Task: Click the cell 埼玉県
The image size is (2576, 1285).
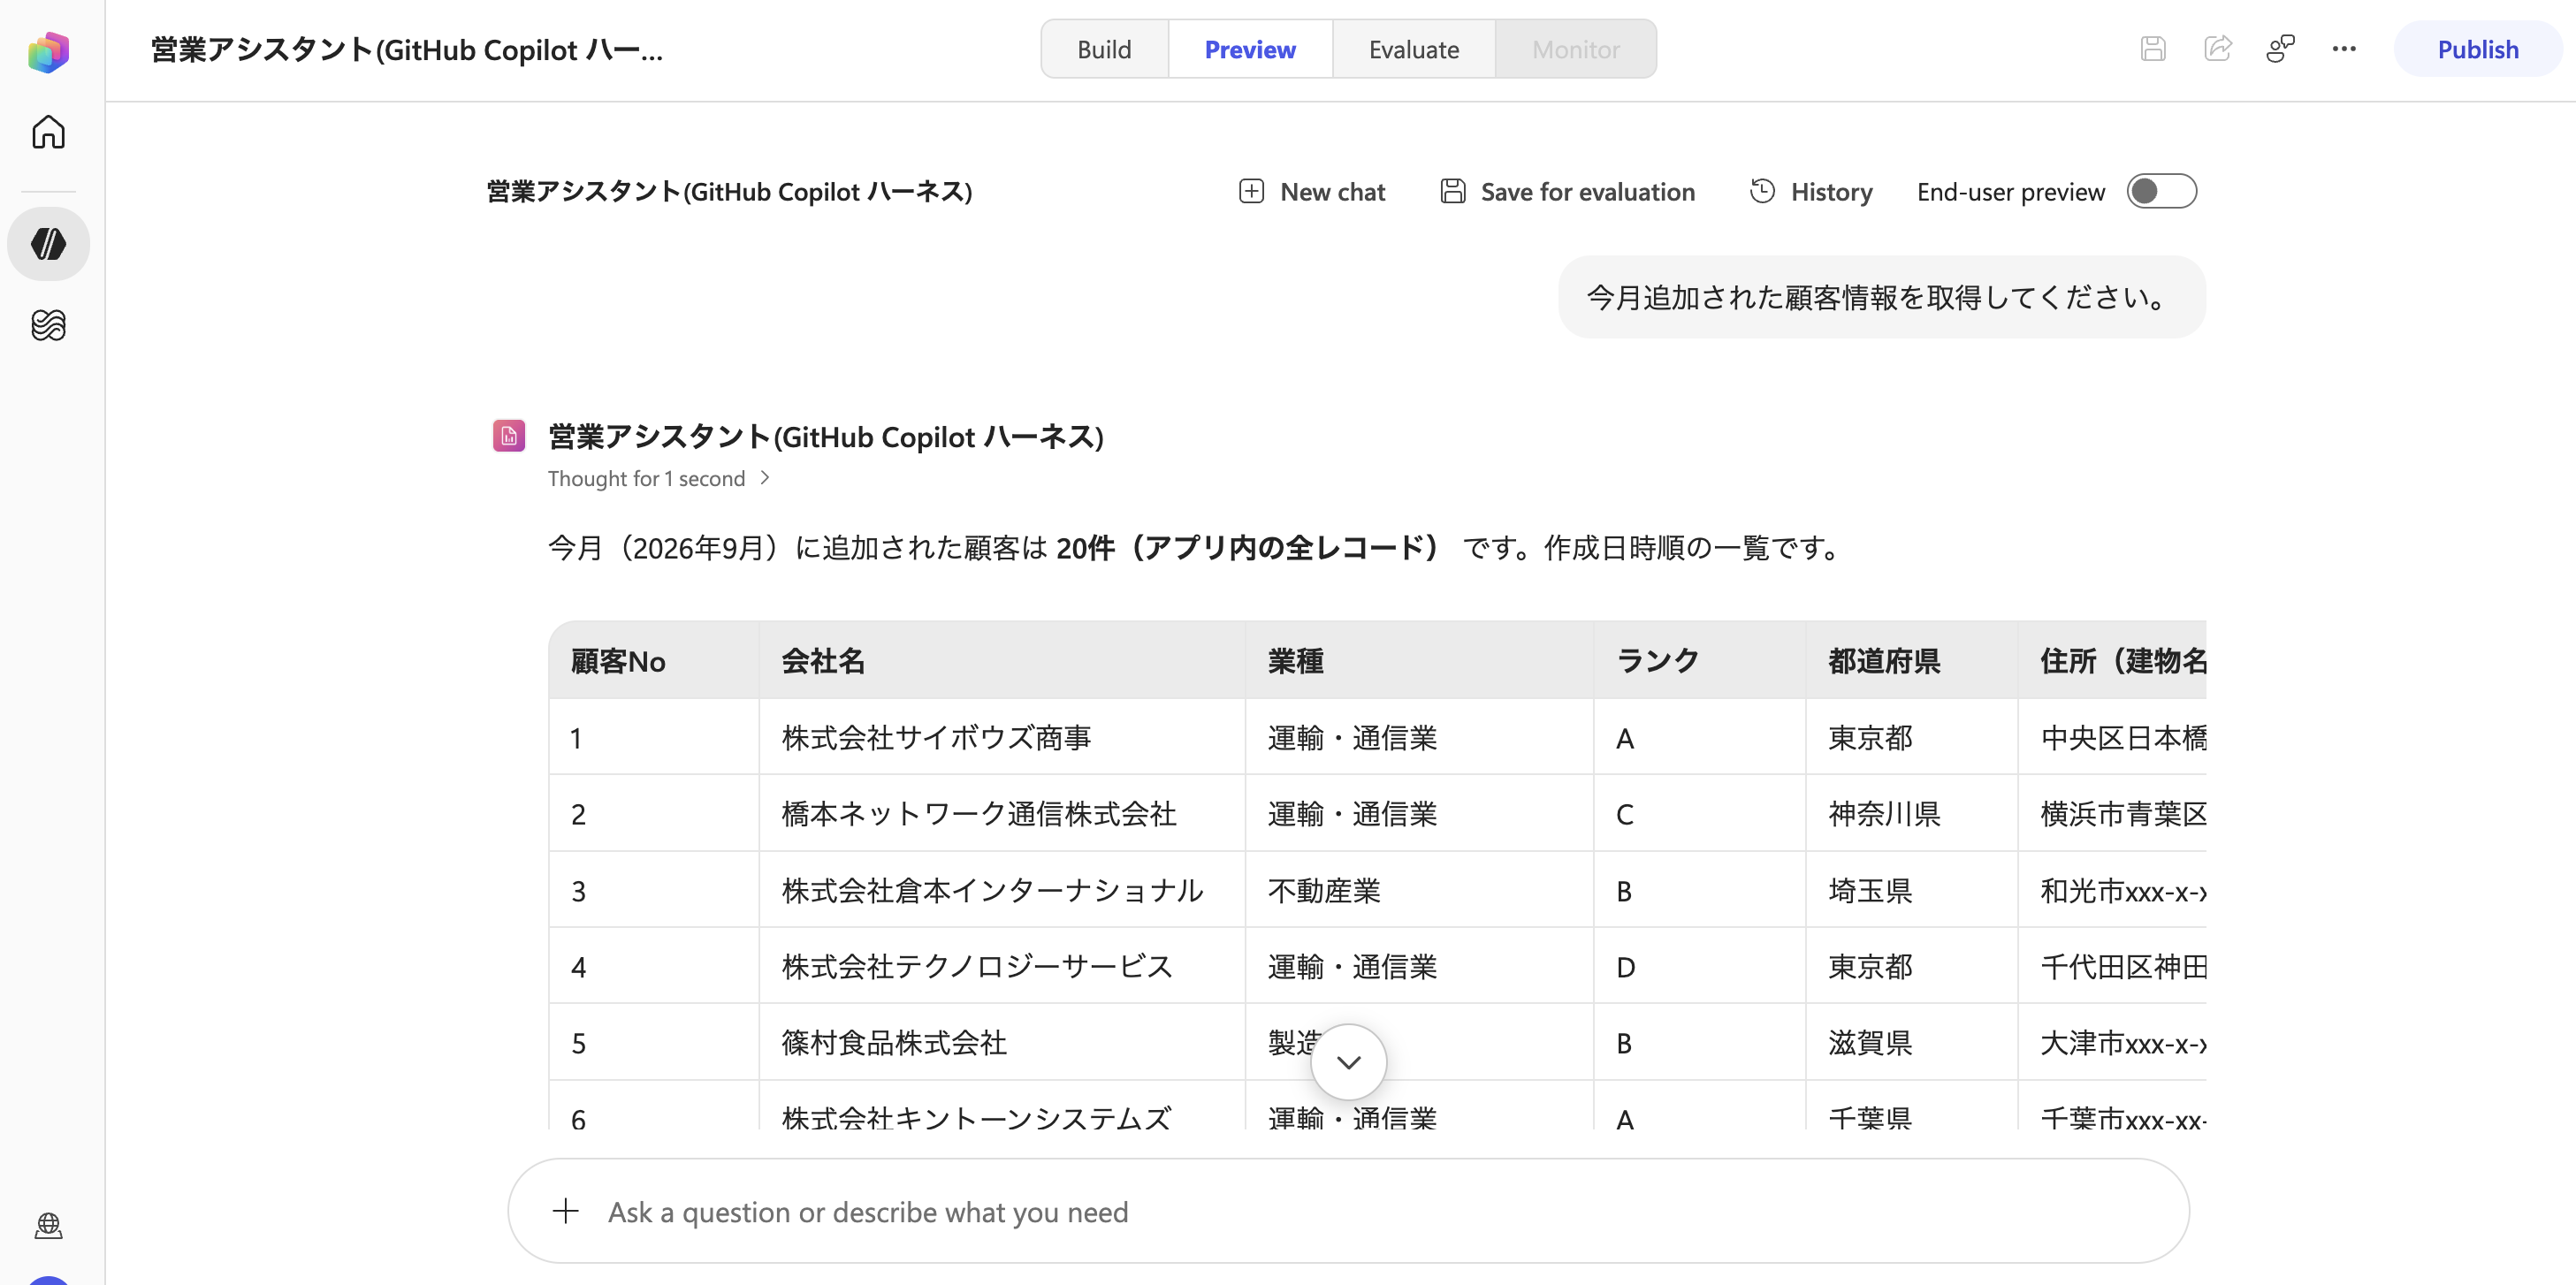Action: pyautogui.click(x=1911, y=890)
